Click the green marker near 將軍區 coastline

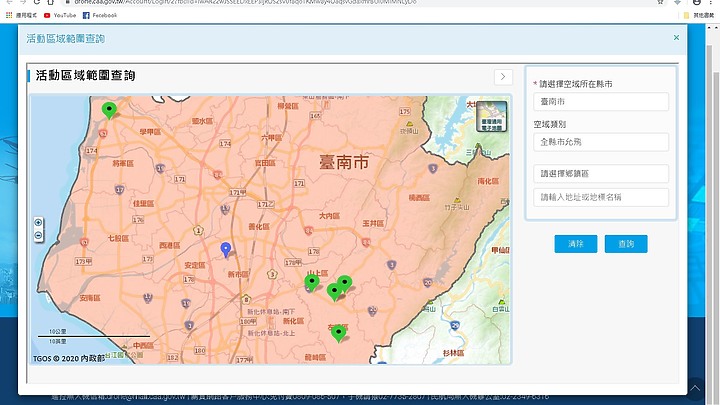[x=109, y=110]
